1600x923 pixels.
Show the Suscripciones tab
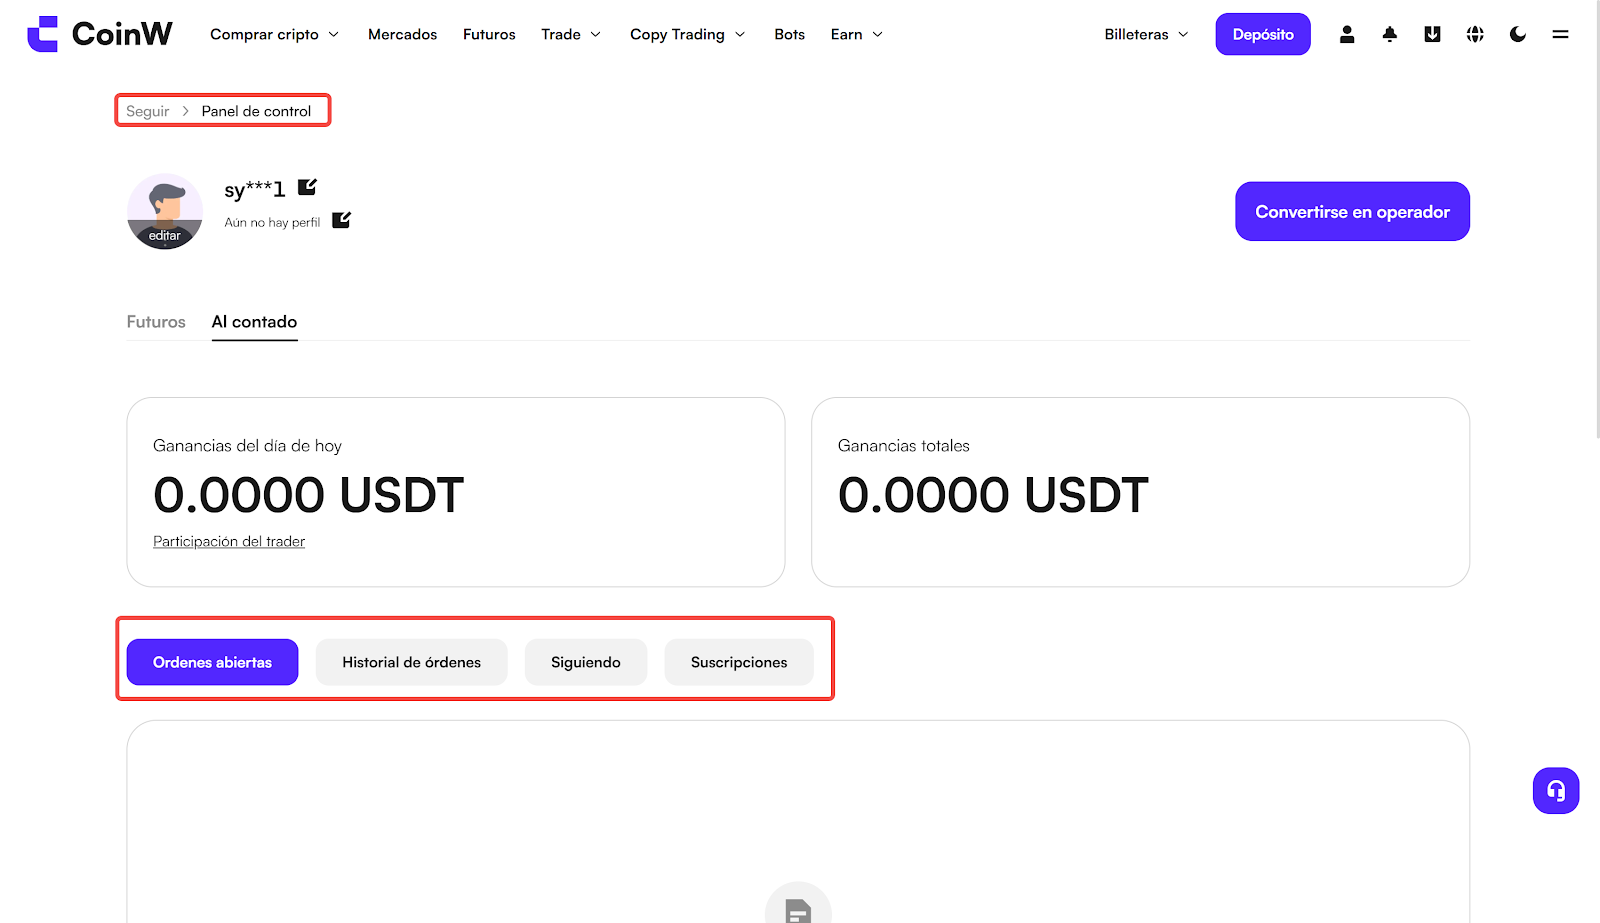click(739, 662)
